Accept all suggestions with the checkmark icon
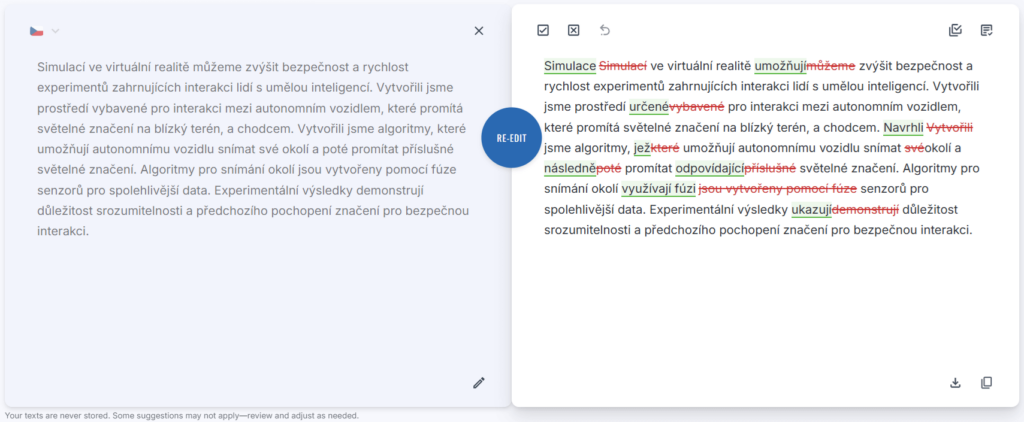The width and height of the screenshot is (1024, 422). 543,31
